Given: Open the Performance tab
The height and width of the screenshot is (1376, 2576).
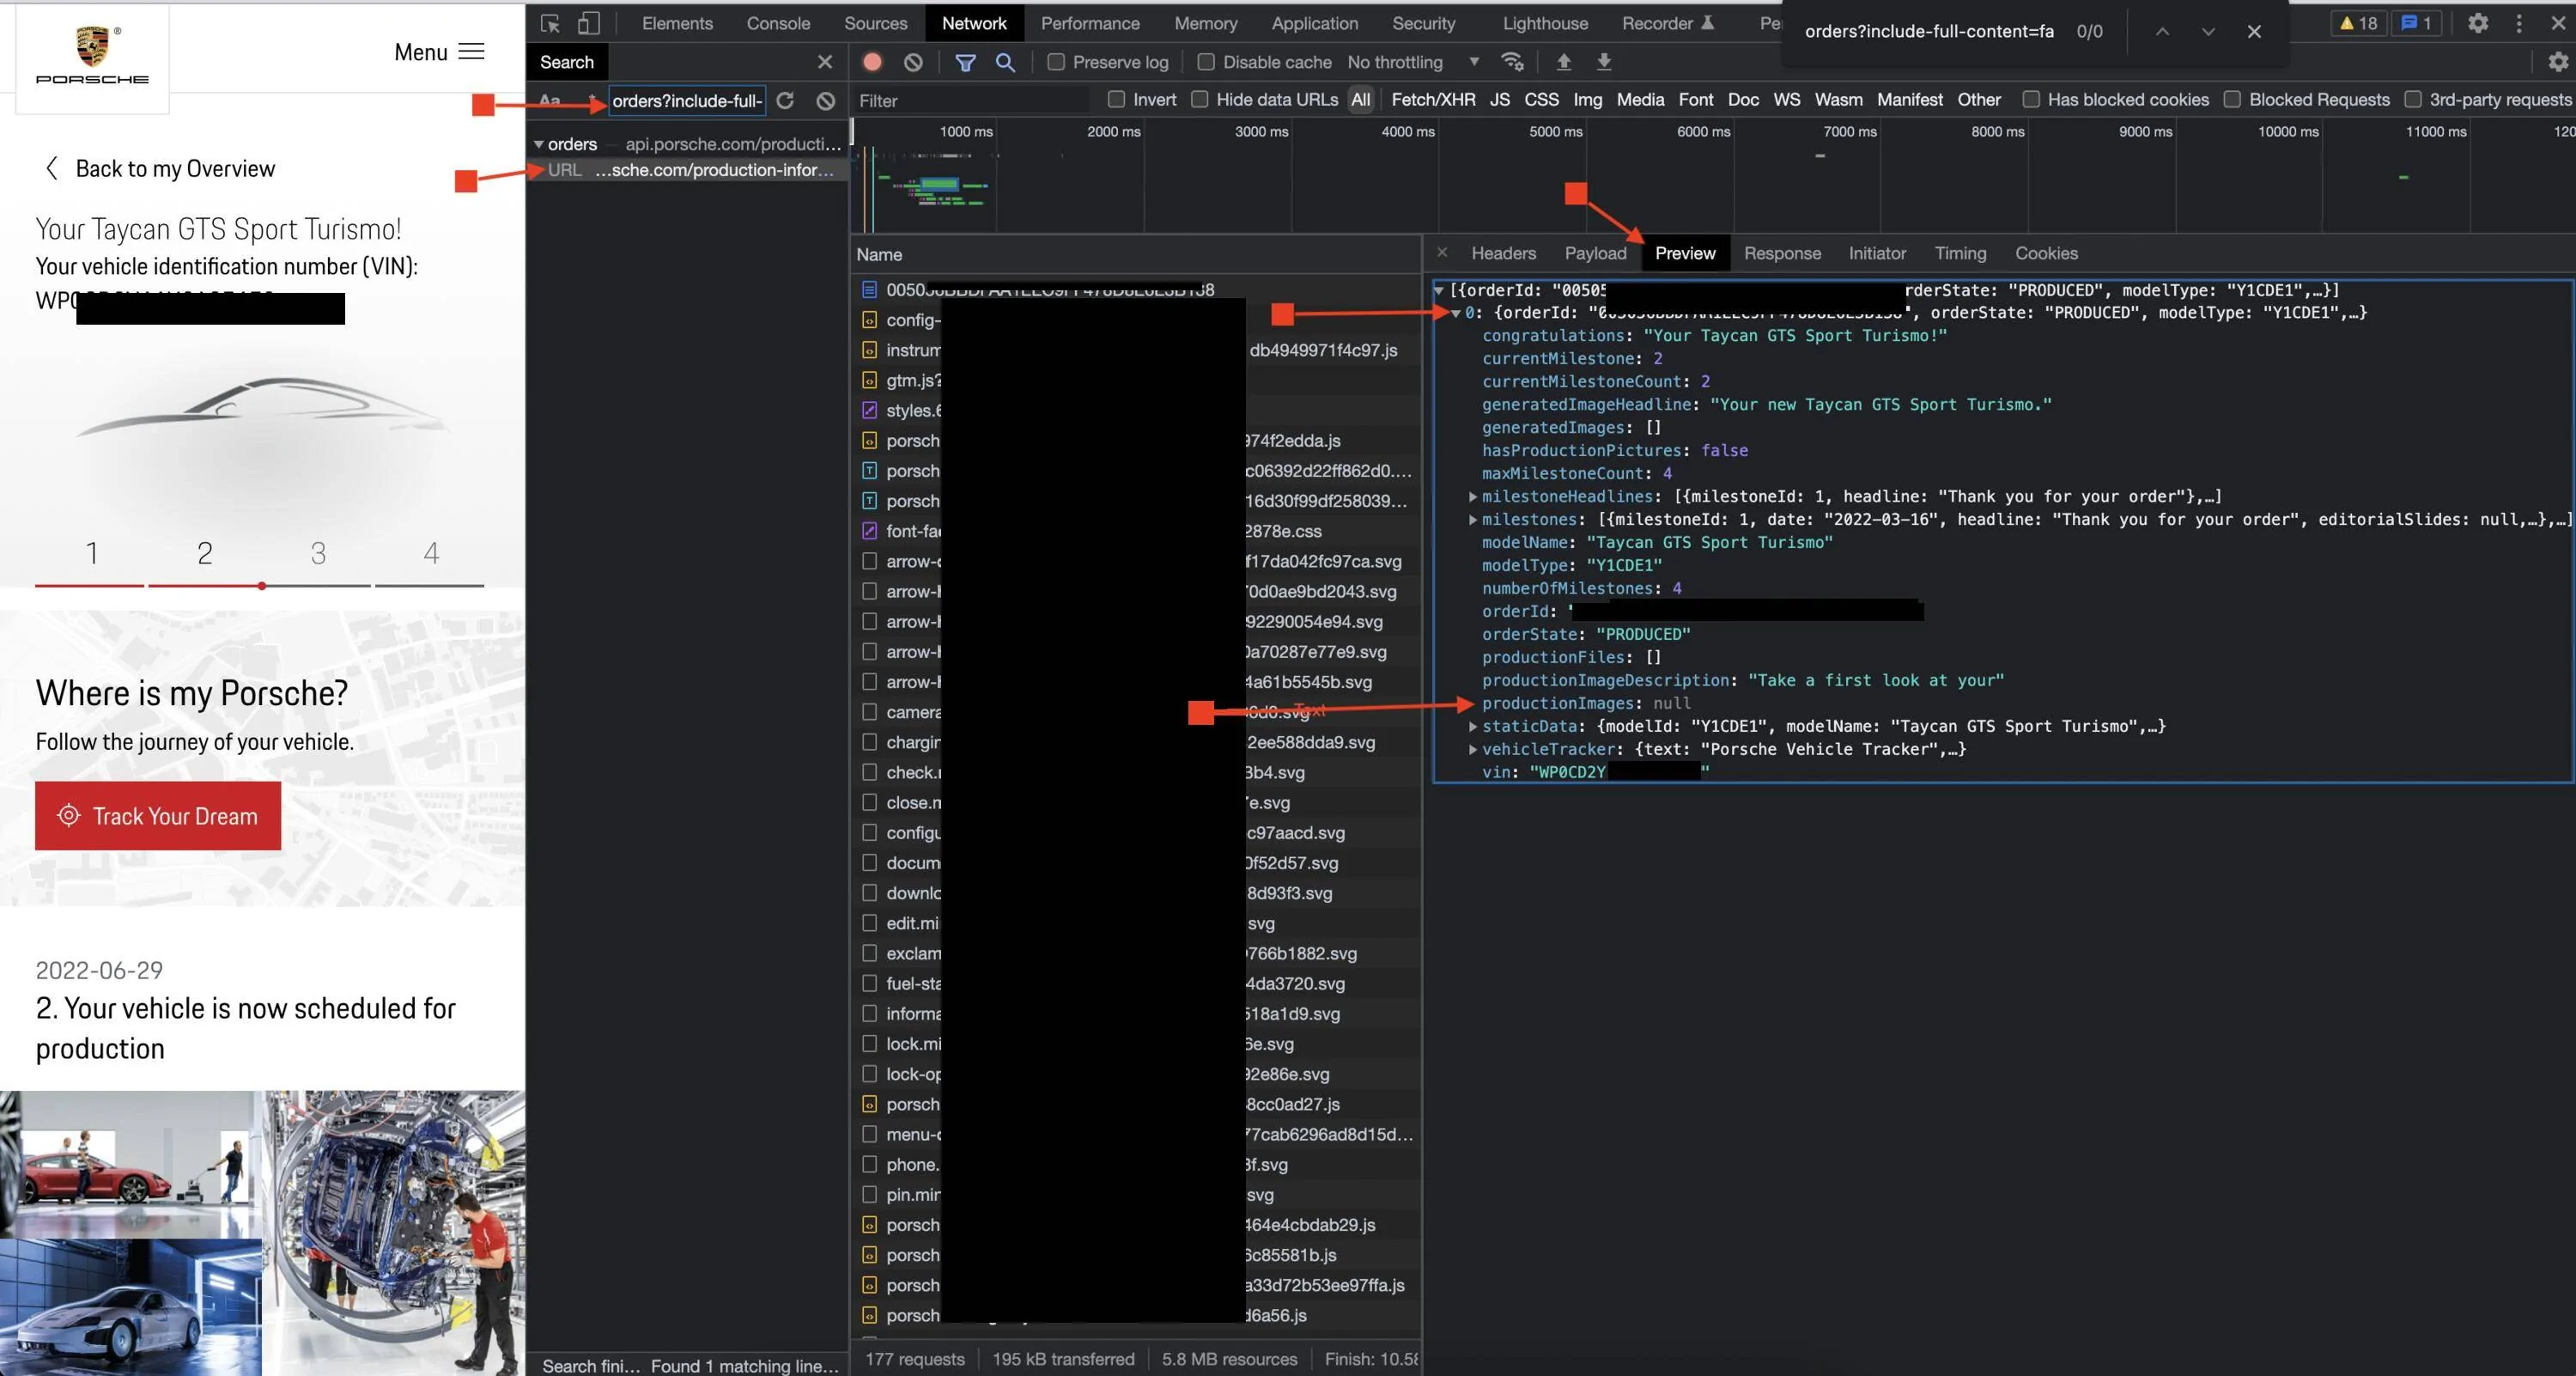Looking at the screenshot, I should coord(1090,23).
